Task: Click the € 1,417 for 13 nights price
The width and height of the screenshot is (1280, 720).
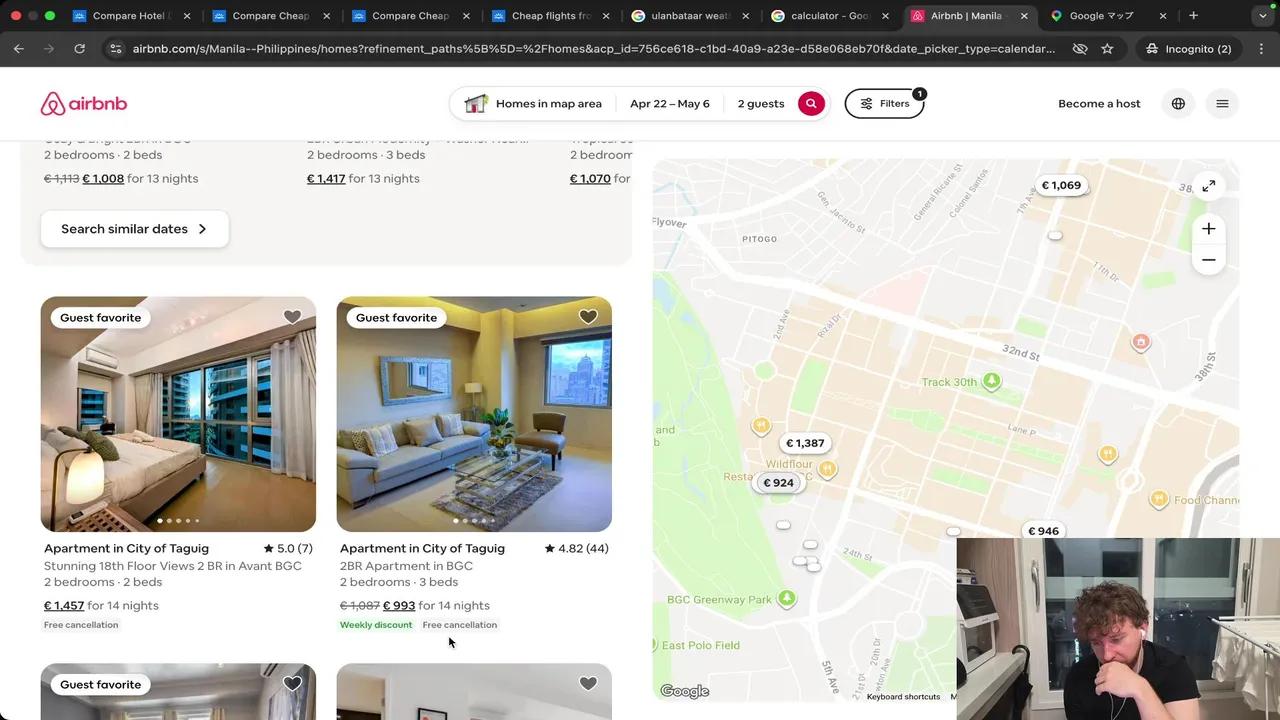Action: pos(363,178)
